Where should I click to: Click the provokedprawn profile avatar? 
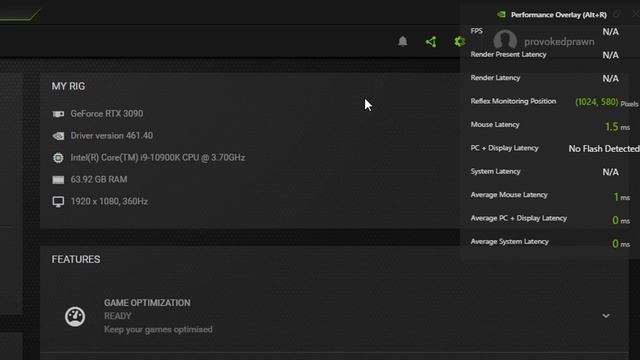(x=505, y=41)
